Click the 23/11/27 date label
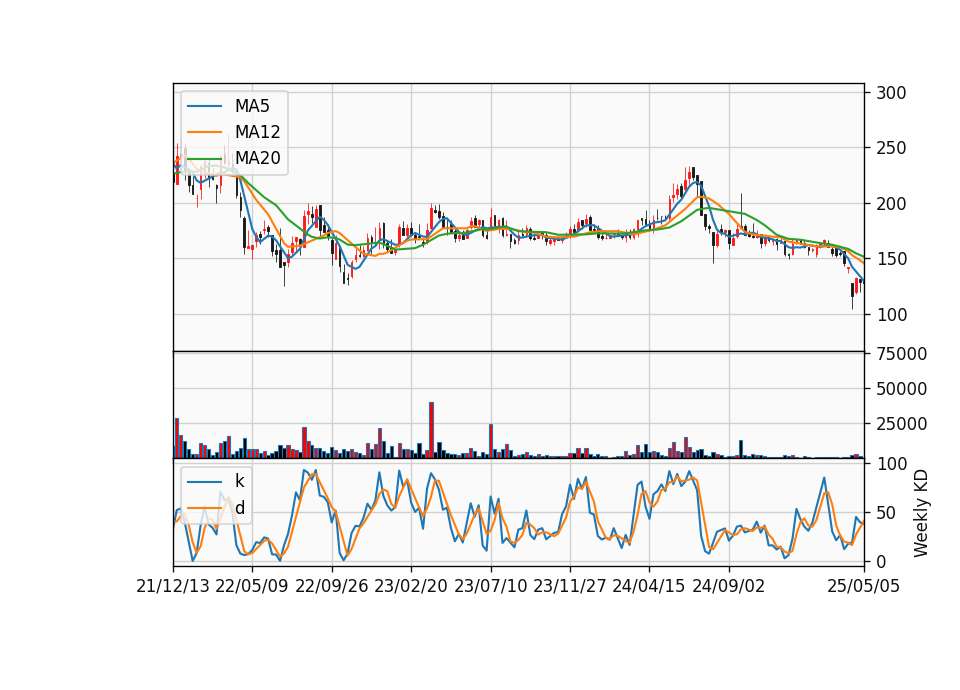 point(570,586)
